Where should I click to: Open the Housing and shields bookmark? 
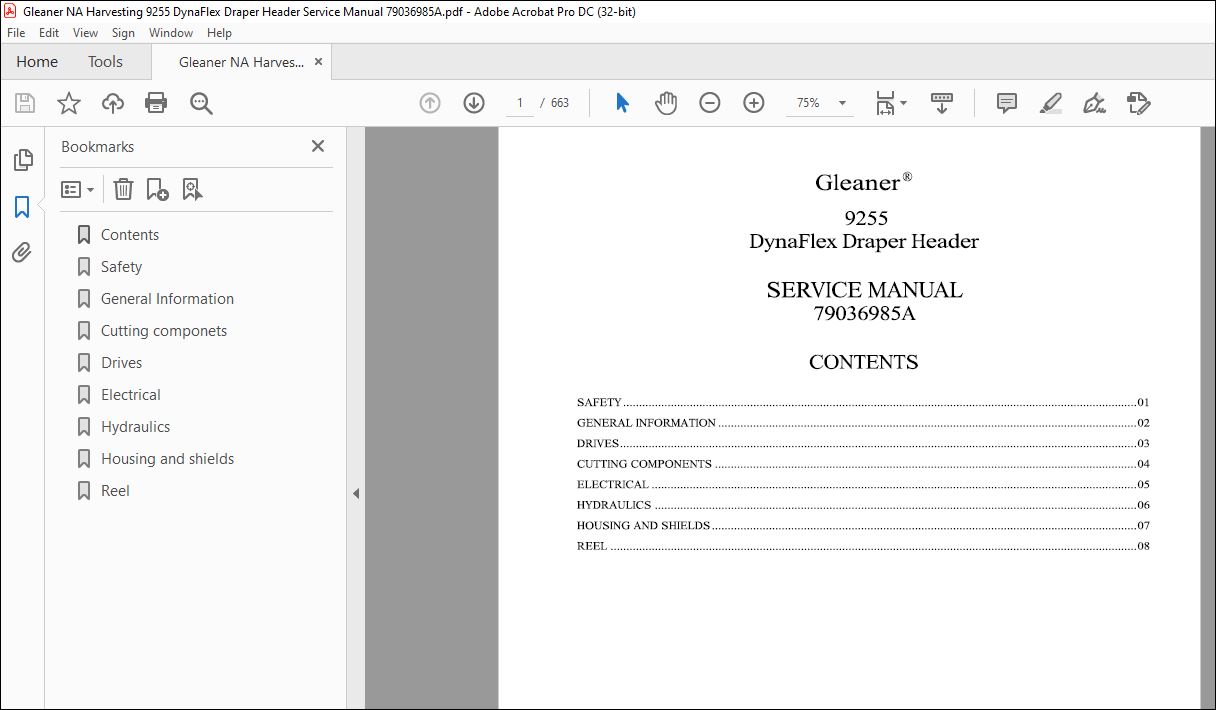[167, 459]
